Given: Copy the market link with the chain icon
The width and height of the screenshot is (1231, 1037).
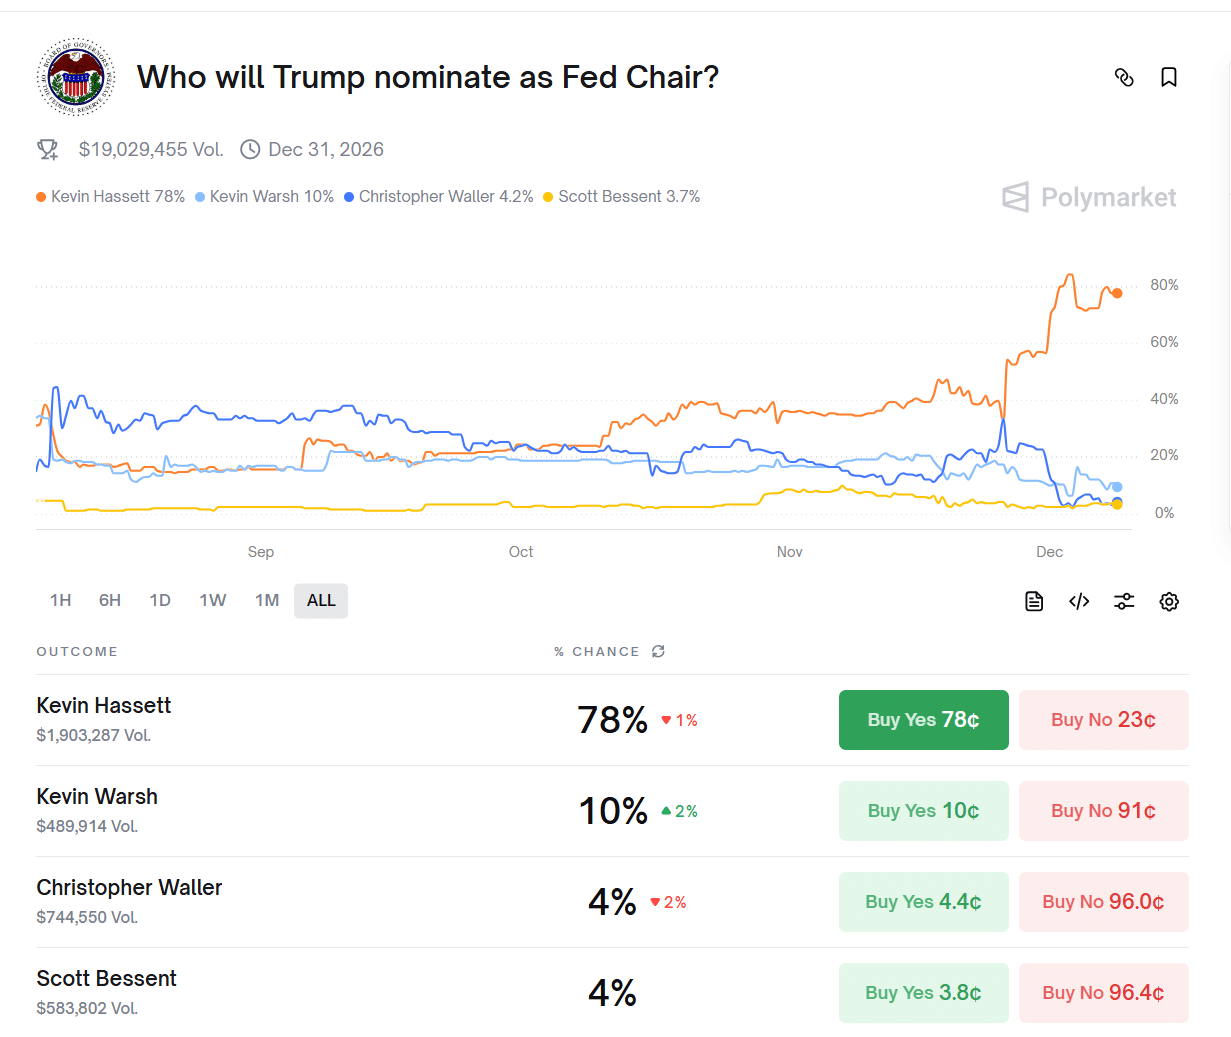Looking at the screenshot, I should coord(1124,77).
